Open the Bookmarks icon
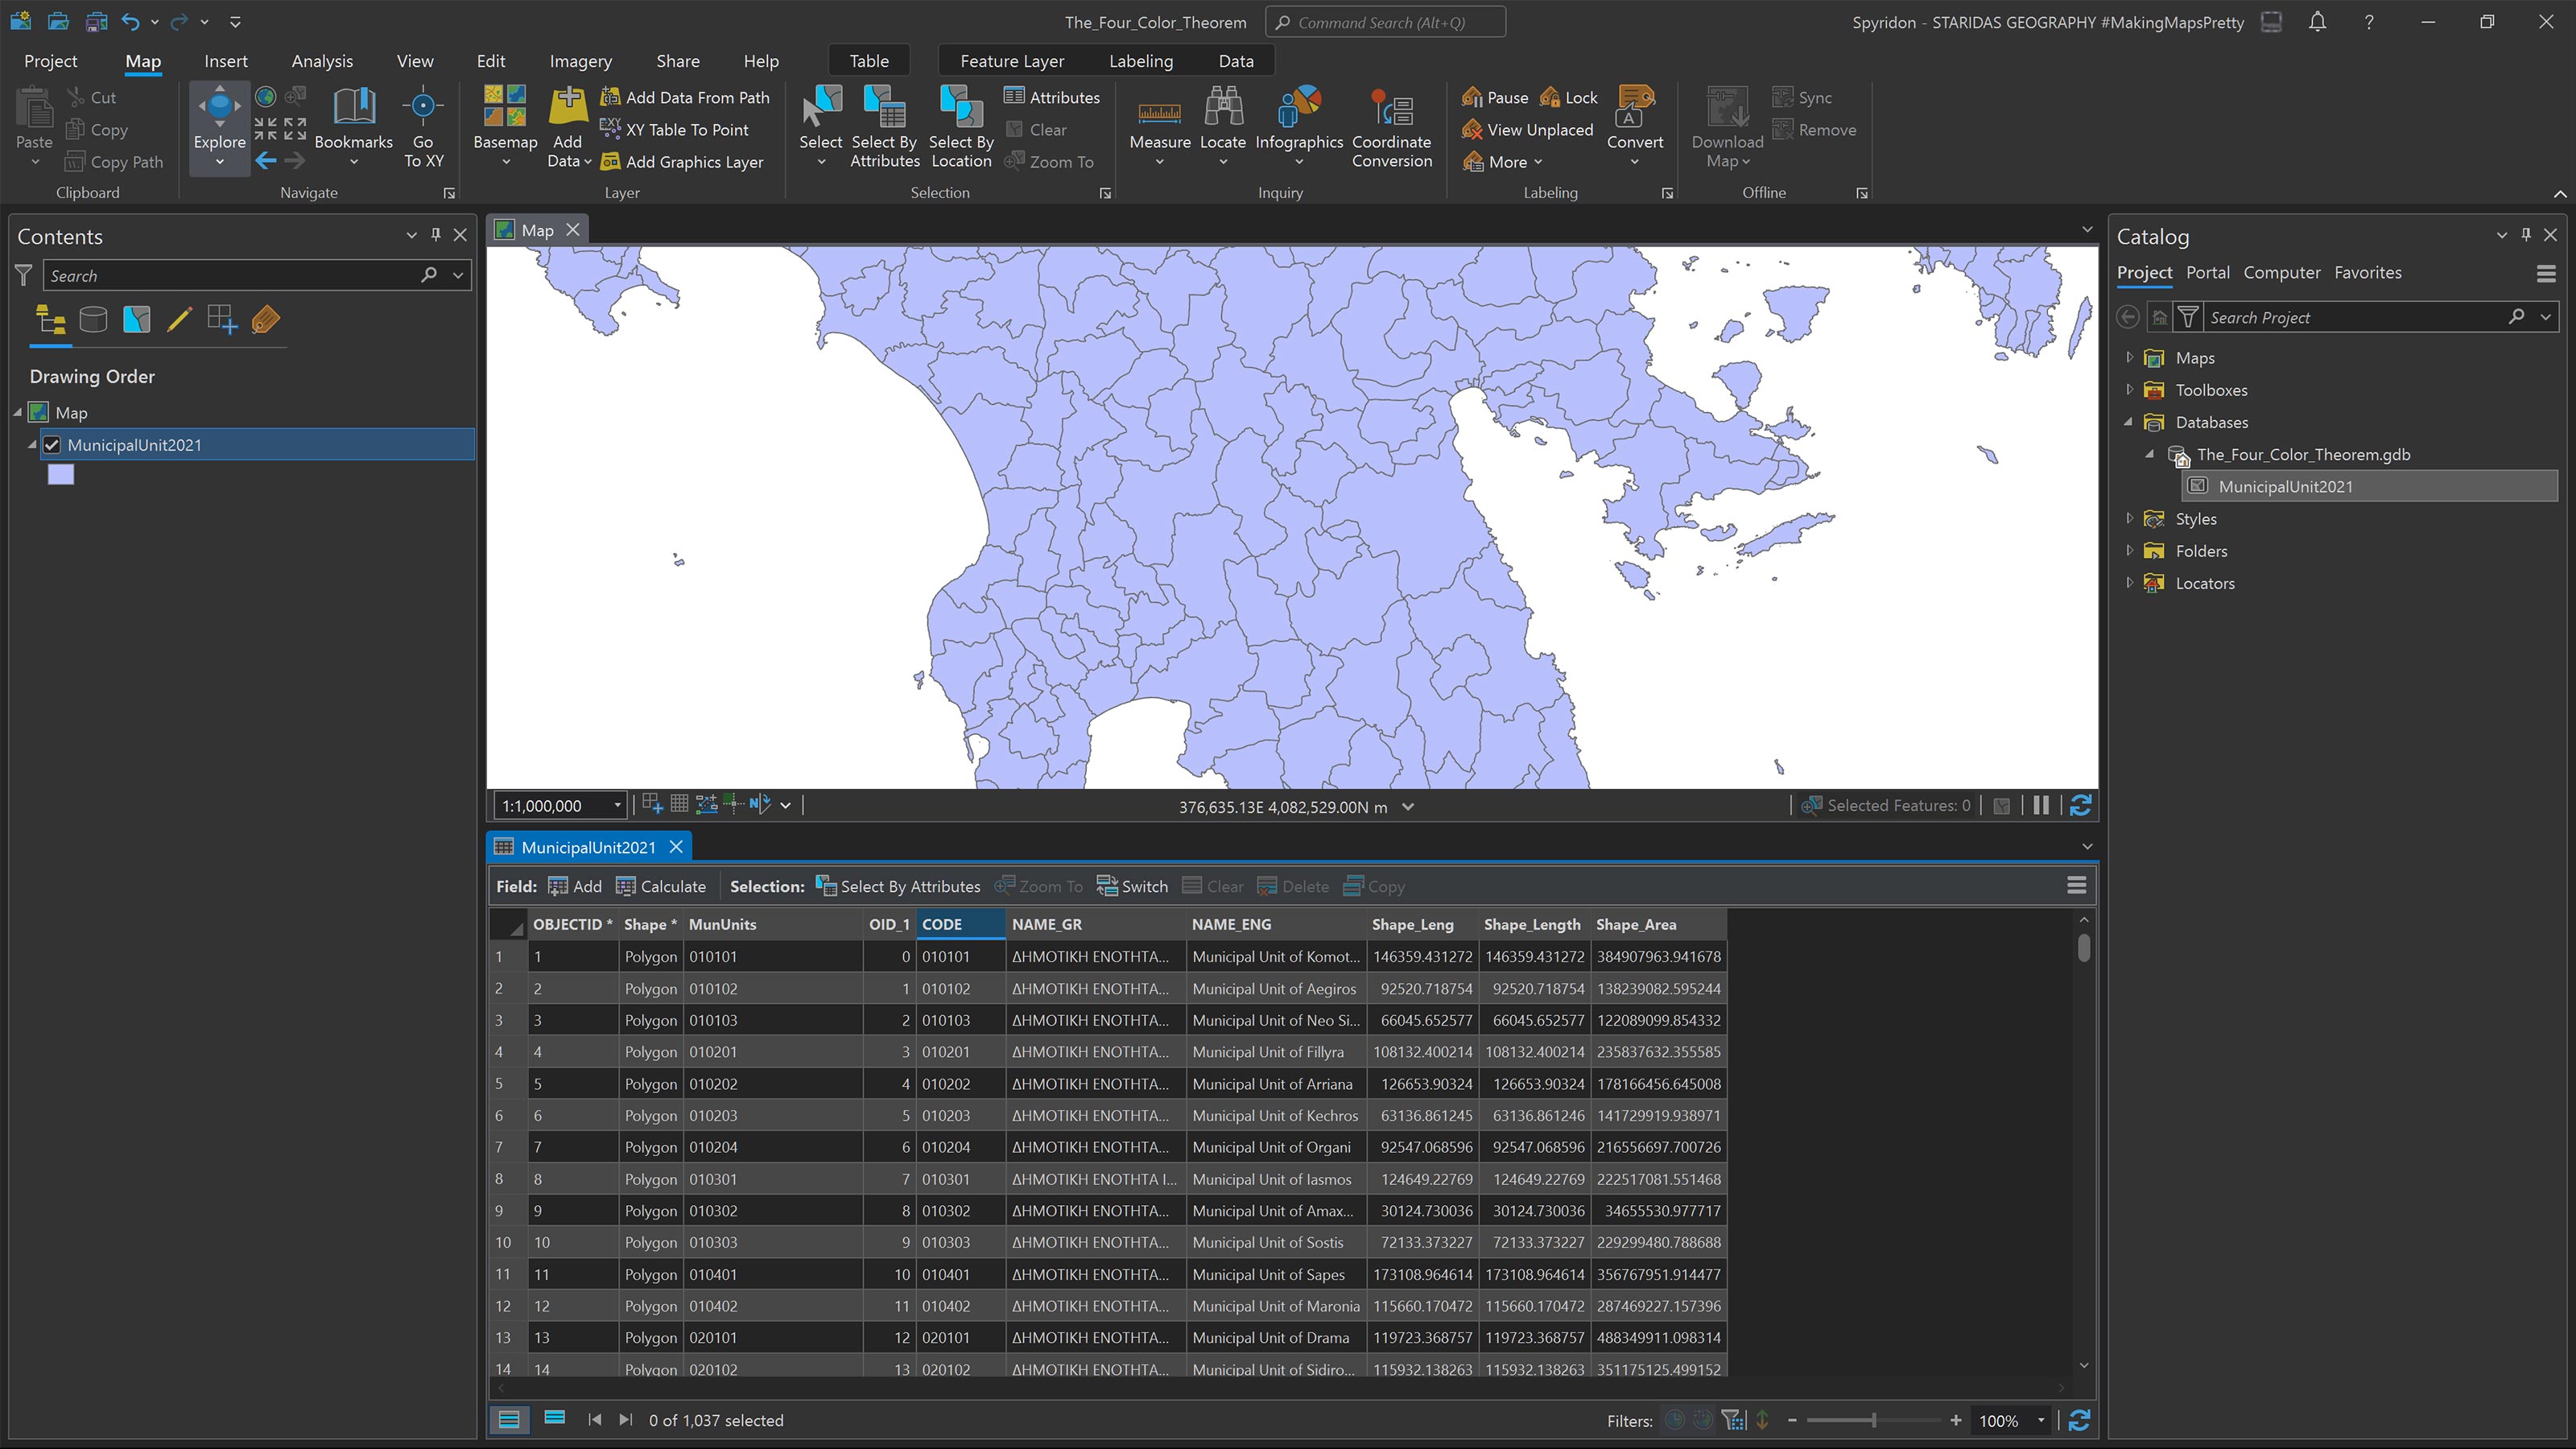This screenshot has height=1449, width=2576. tap(353, 108)
